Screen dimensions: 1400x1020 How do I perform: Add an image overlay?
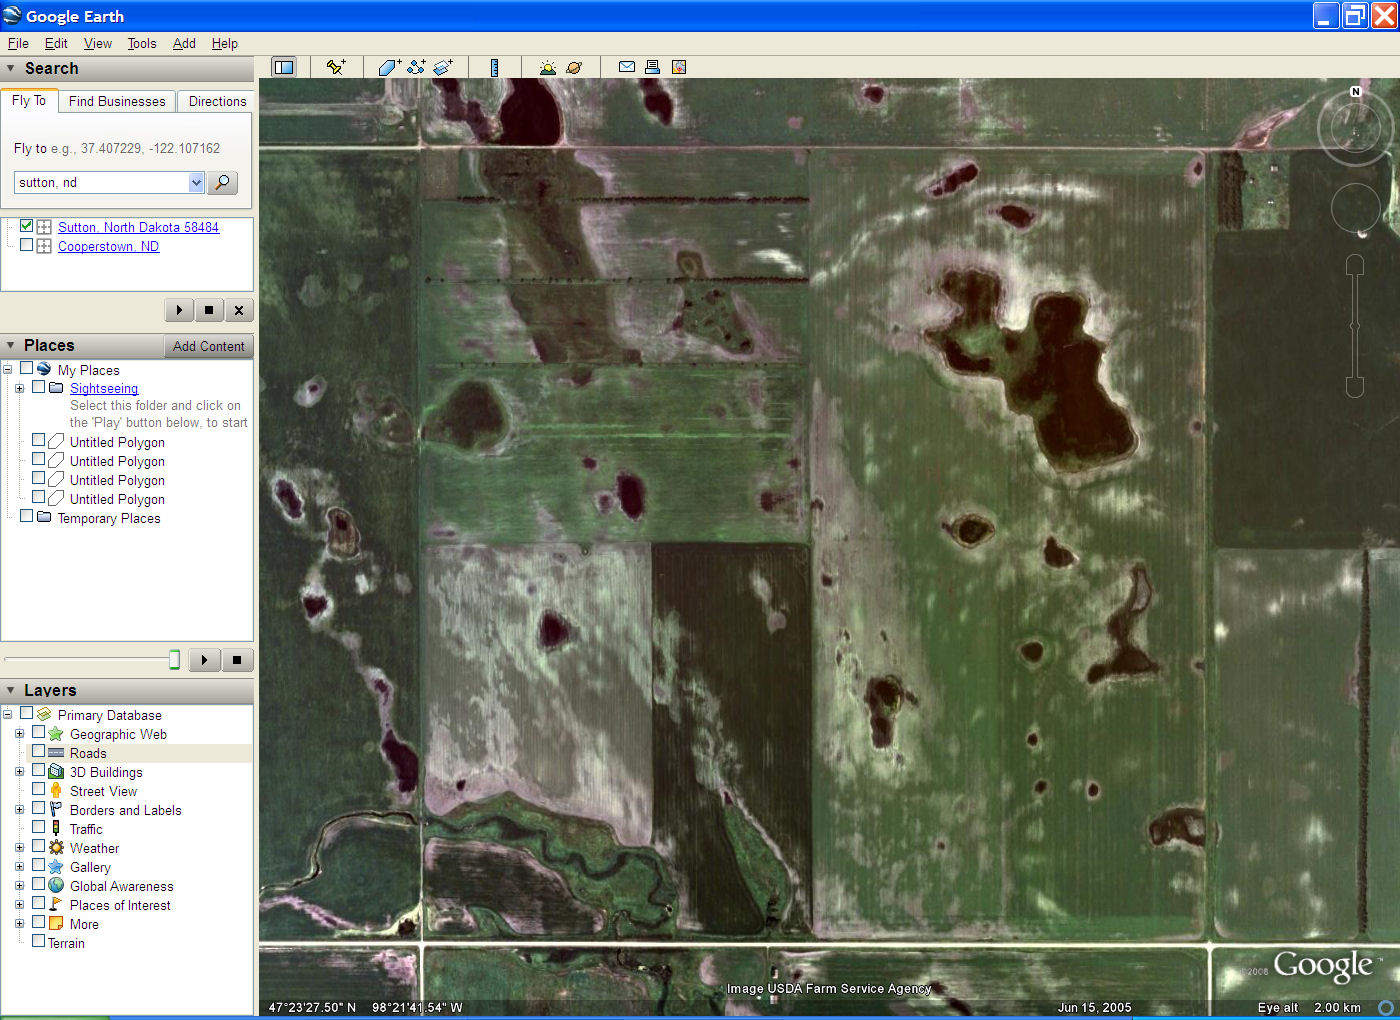tap(443, 67)
